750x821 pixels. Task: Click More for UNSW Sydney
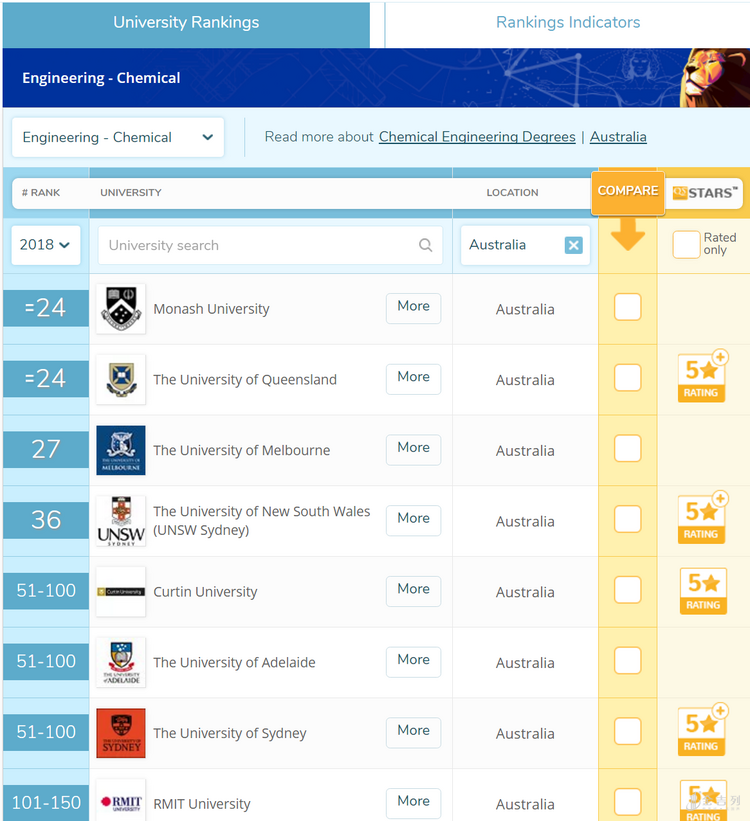(413, 520)
